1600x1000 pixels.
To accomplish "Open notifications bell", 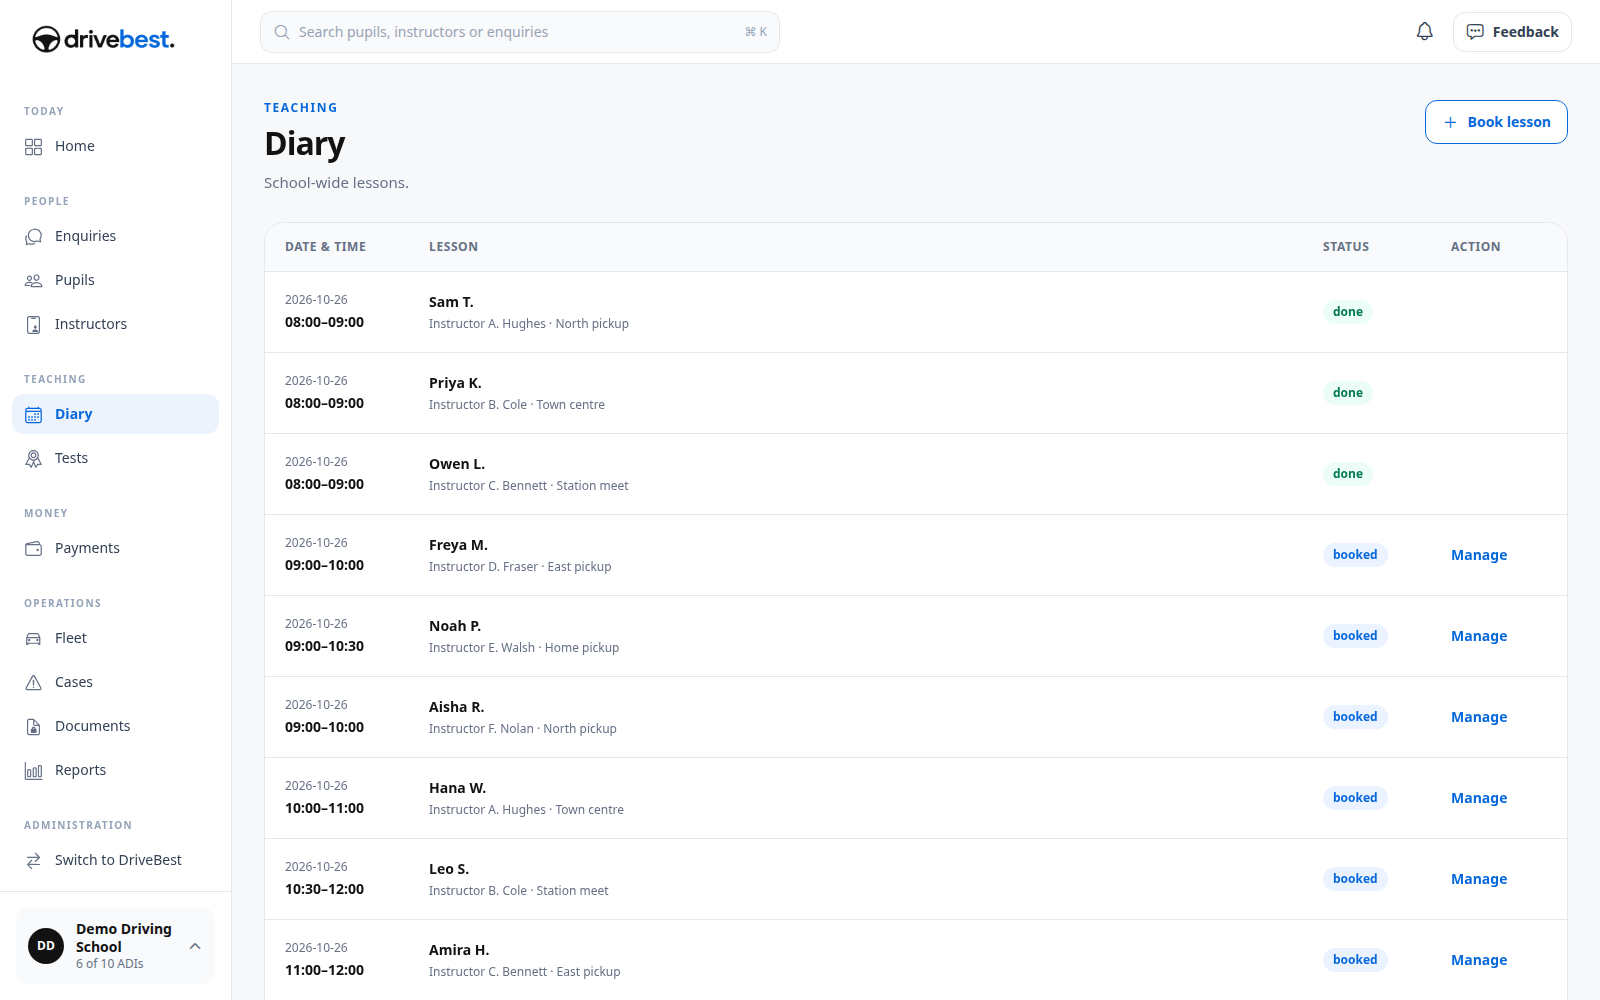I will 1425,32.
